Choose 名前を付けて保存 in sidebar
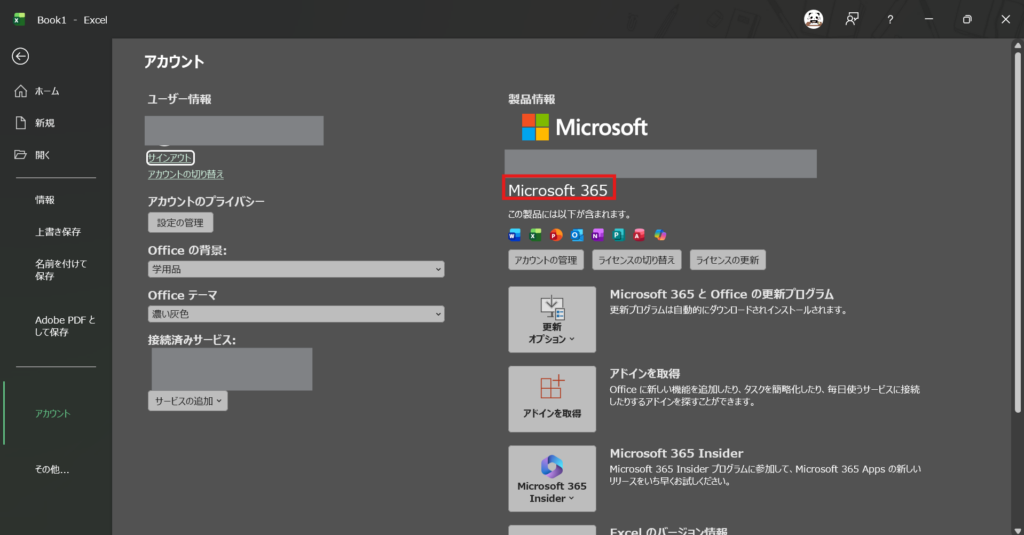 (x=62, y=270)
